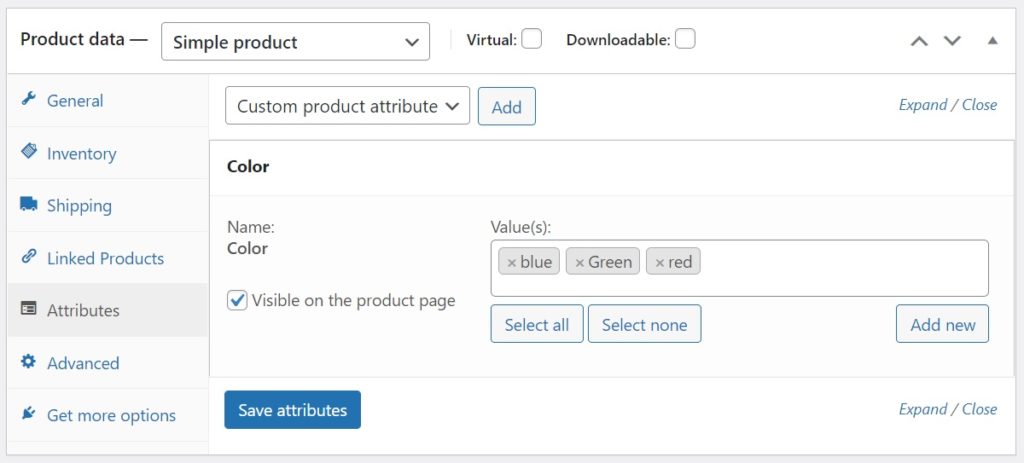This screenshot has height=463, width=1024.
Task: Open the Inventory tab
Action: coord(108,153)
